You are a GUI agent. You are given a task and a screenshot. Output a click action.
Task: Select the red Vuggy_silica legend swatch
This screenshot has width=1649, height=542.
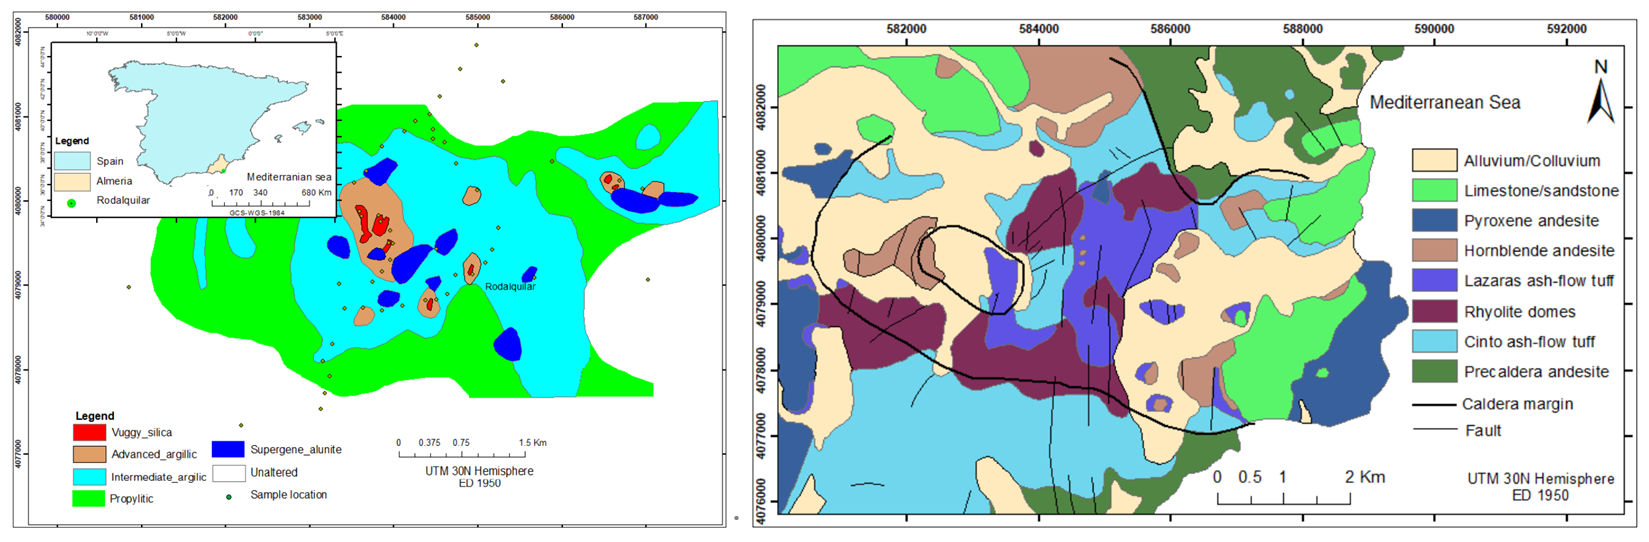[x=89, y=433]
